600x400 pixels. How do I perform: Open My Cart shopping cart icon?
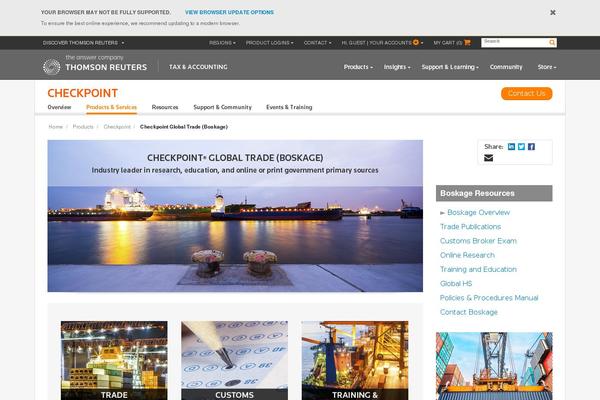(467, 43)
